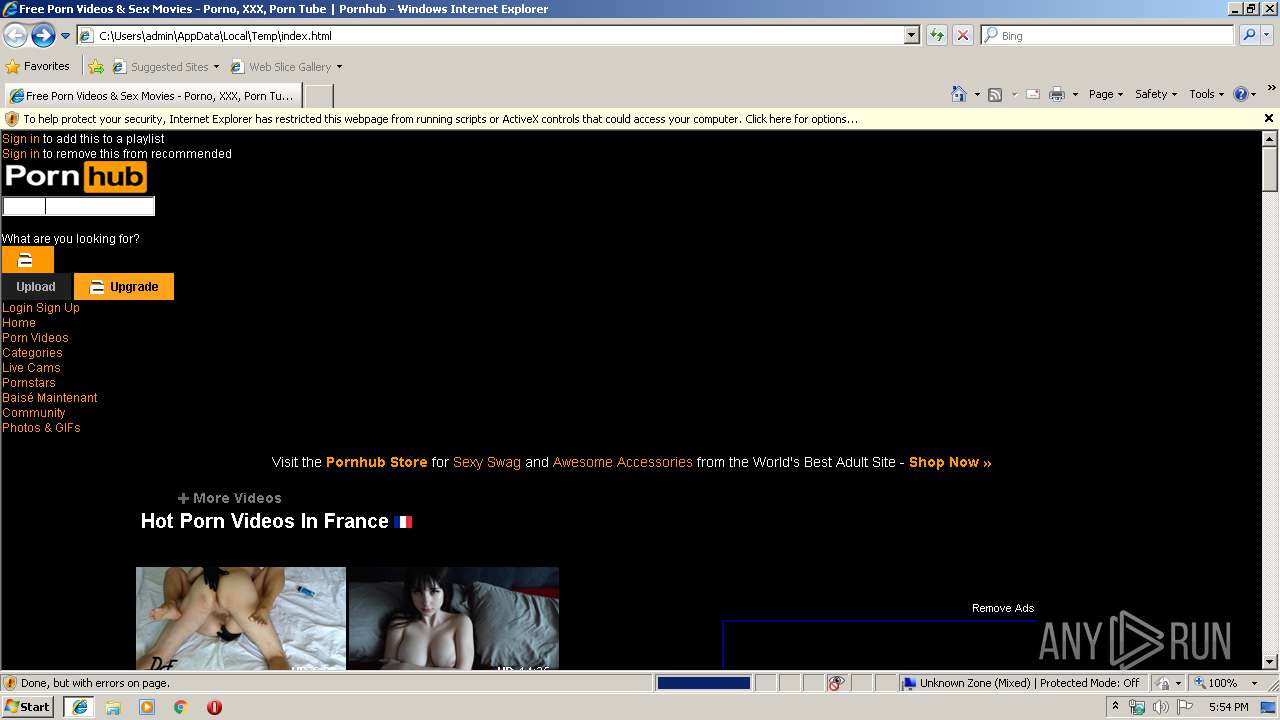Close the yellow security information bar
Viewport: 1280px width, 720px height.
[1268, 118]
